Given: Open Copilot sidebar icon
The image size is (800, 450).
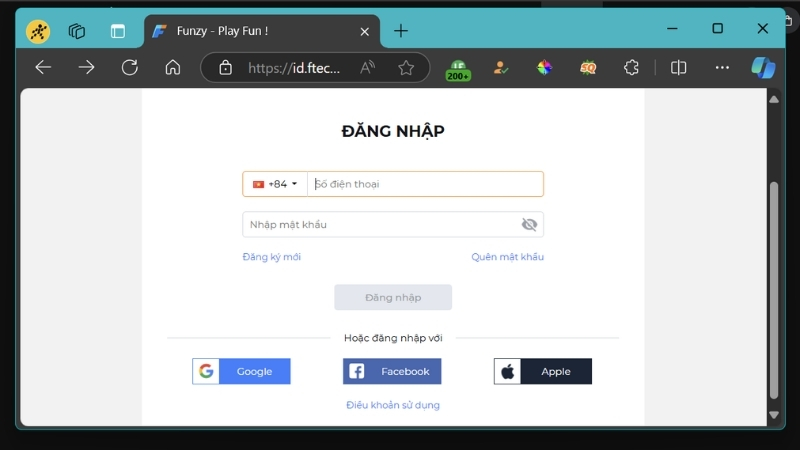Looking at the screenshot, I should point(764,68).
